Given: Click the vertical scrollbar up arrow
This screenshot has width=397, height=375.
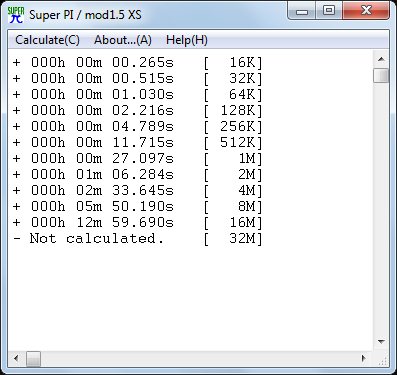Looking at the screenshot, I should coord(381,59).
